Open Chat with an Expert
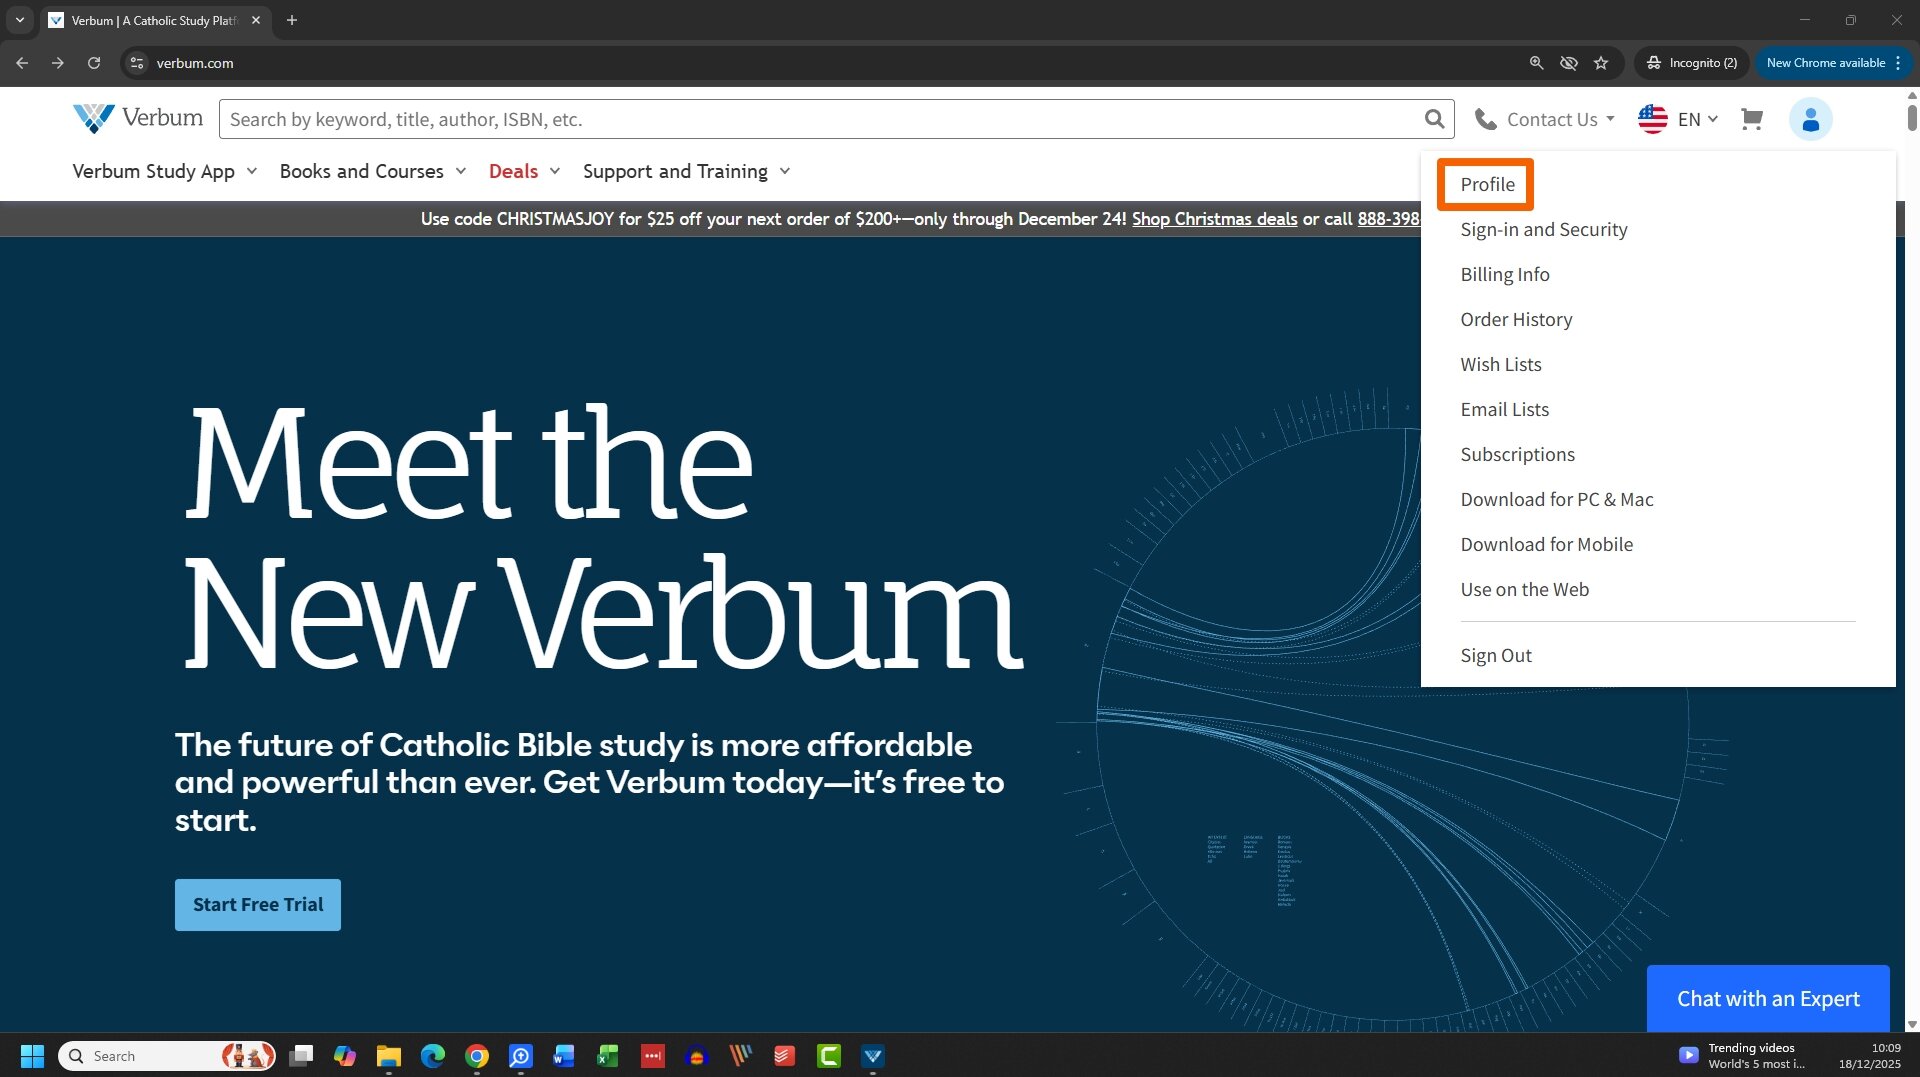The width and height of the screenshot is (1920, 1077). click(1768, 998)
